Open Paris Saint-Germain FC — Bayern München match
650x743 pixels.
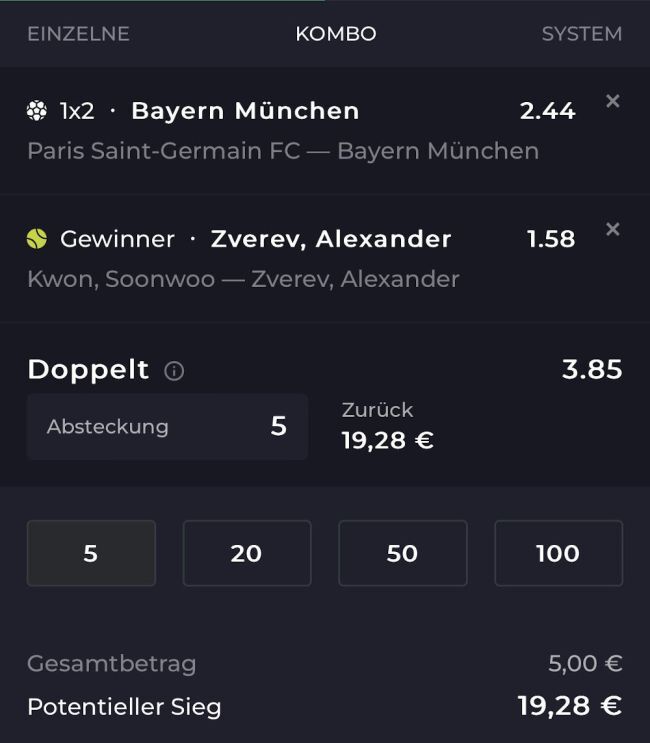click(x=283, y=151)
